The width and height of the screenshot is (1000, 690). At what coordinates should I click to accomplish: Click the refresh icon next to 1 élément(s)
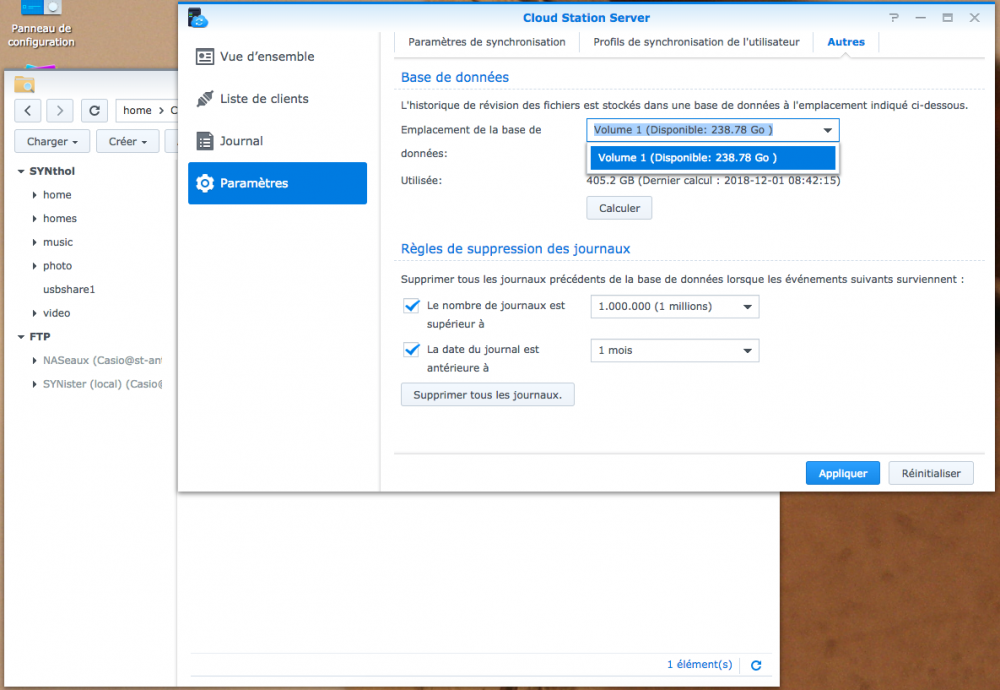click(x=756, y=665)
